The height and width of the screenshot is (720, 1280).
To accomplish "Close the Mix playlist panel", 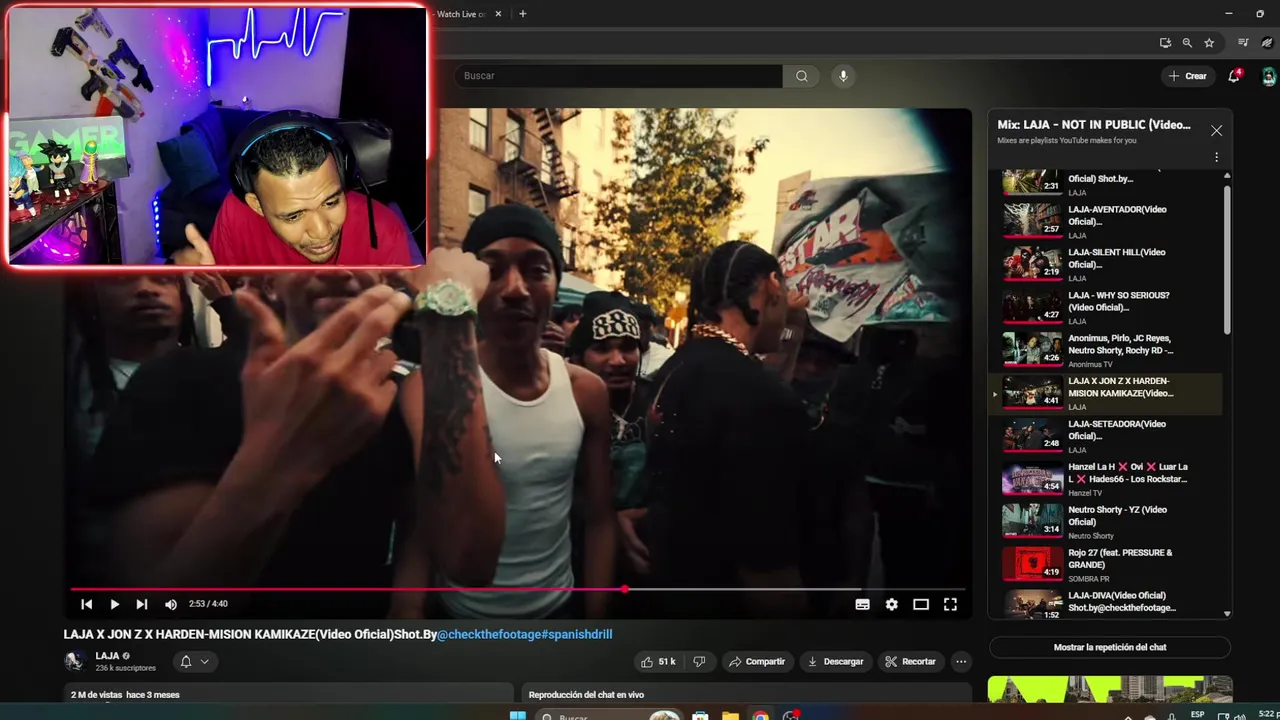I will tap(1216, 131).
